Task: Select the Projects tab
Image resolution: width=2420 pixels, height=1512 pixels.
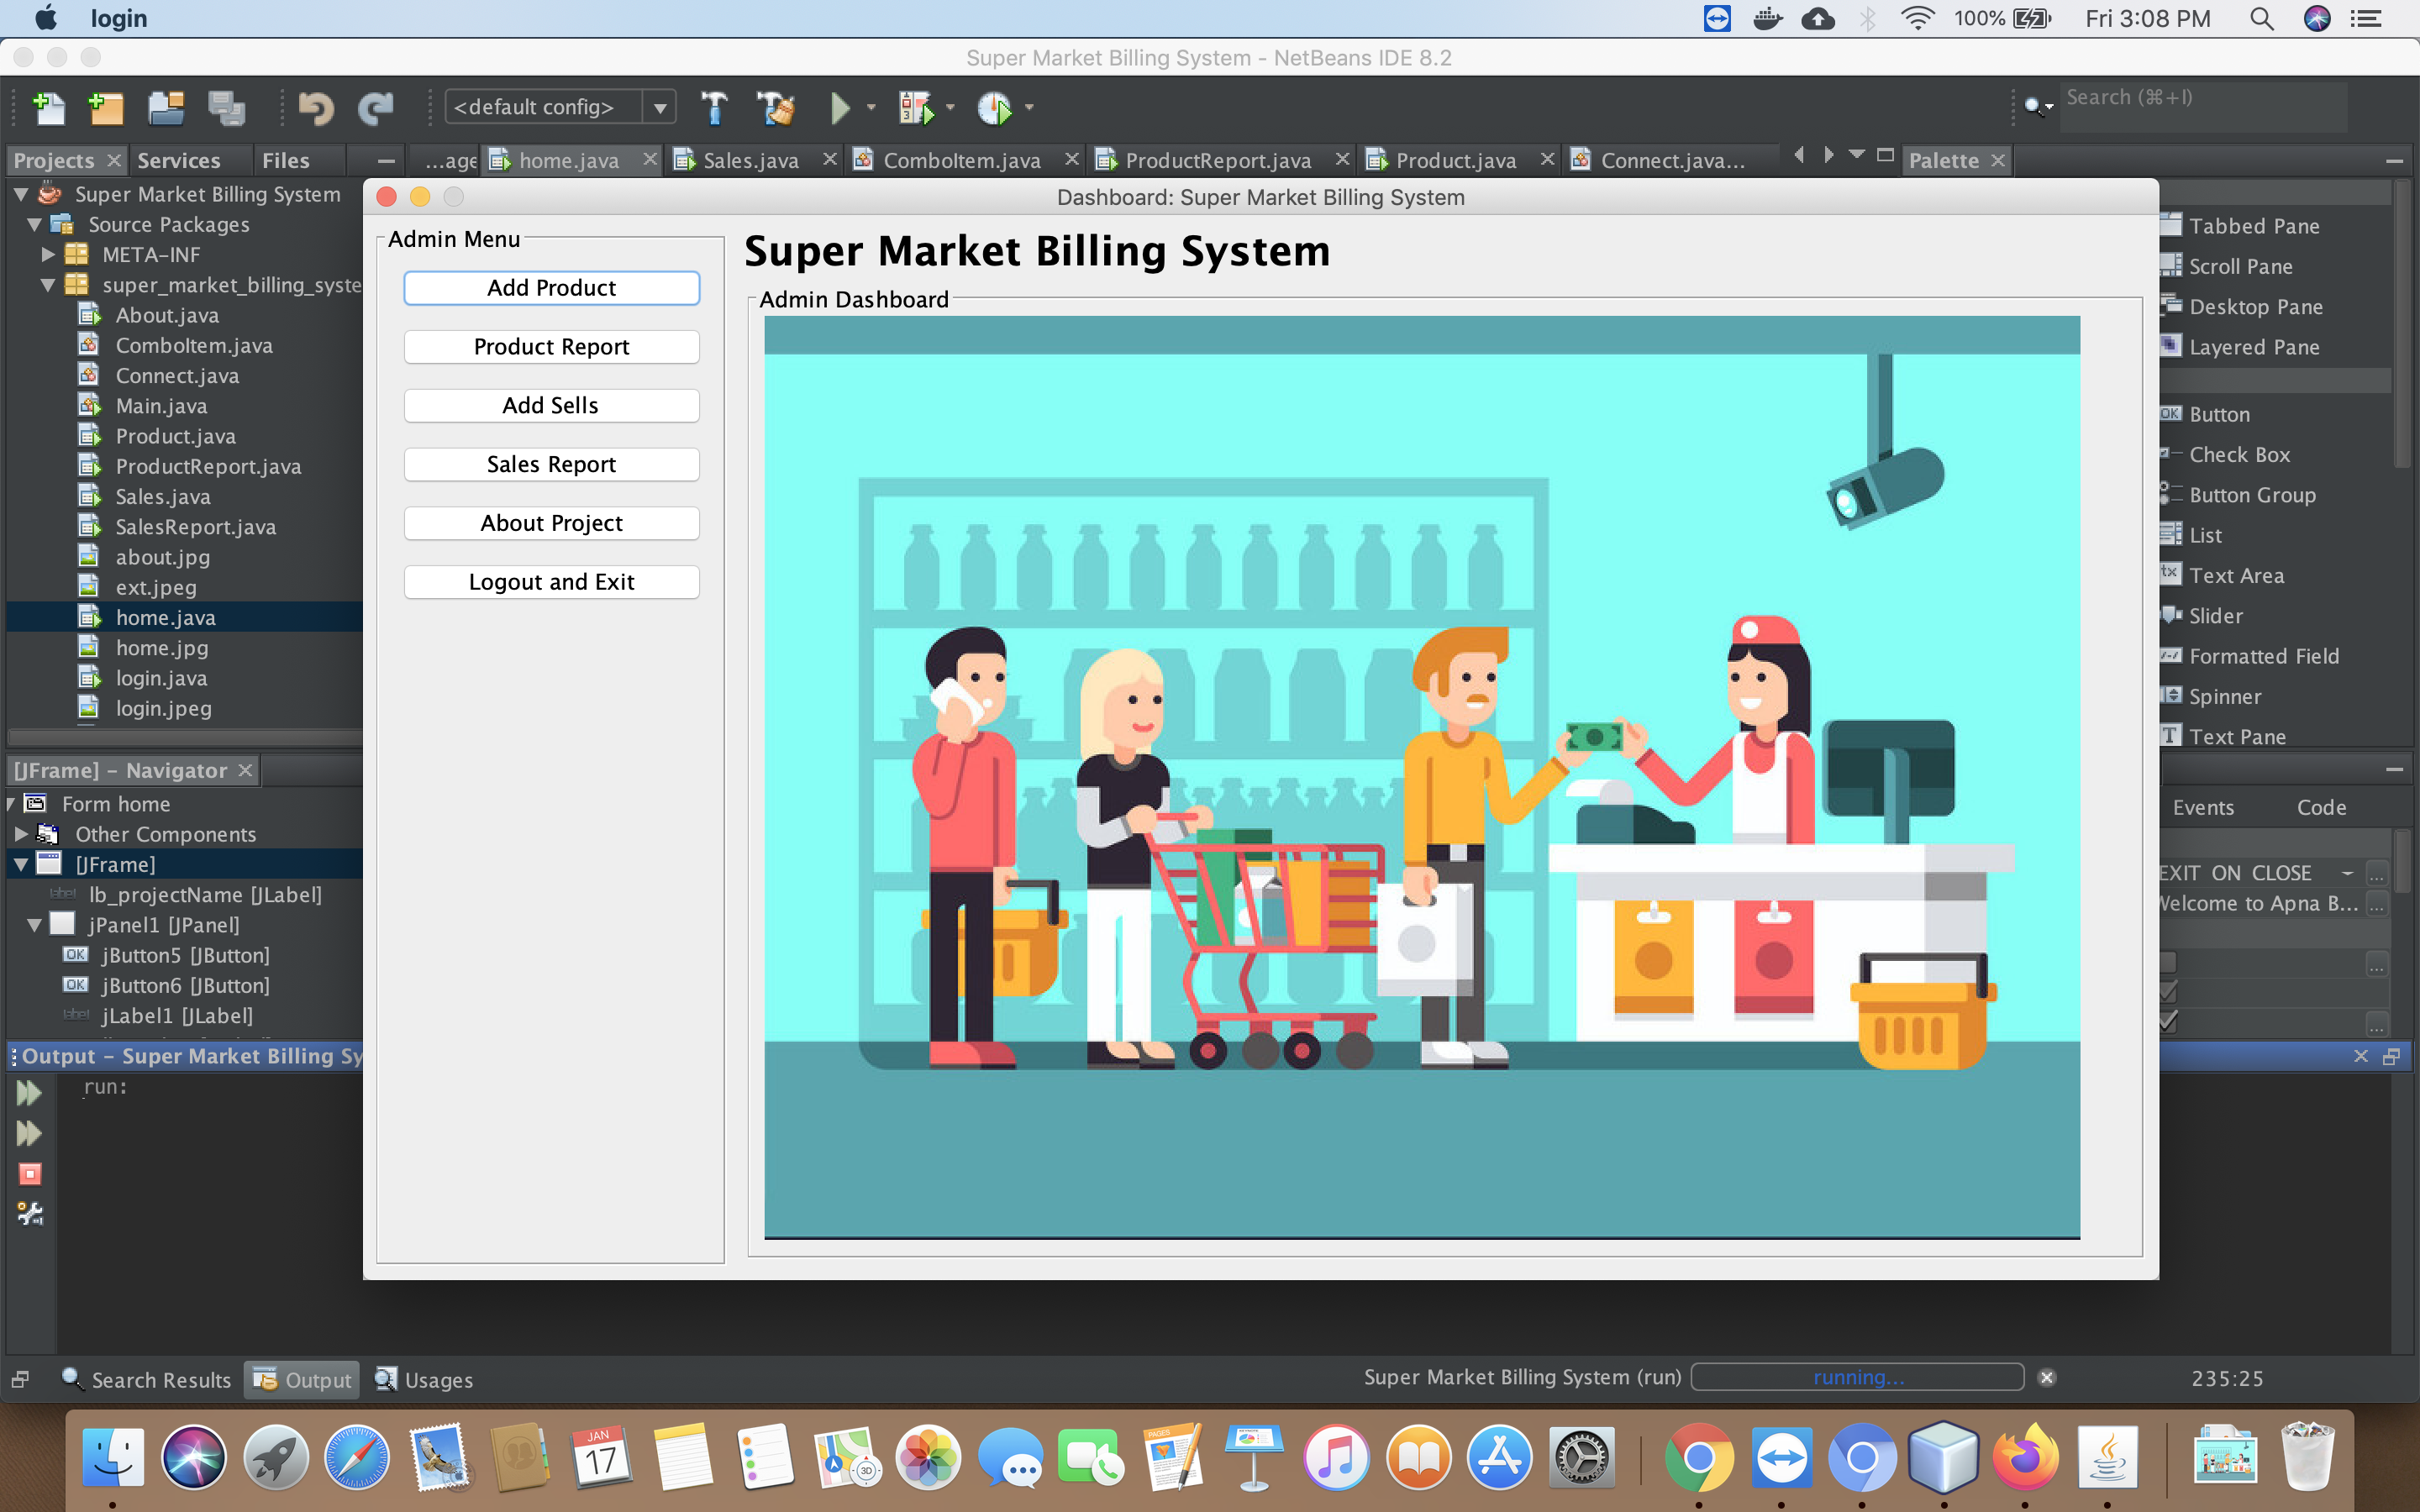Action: [52, 159]
